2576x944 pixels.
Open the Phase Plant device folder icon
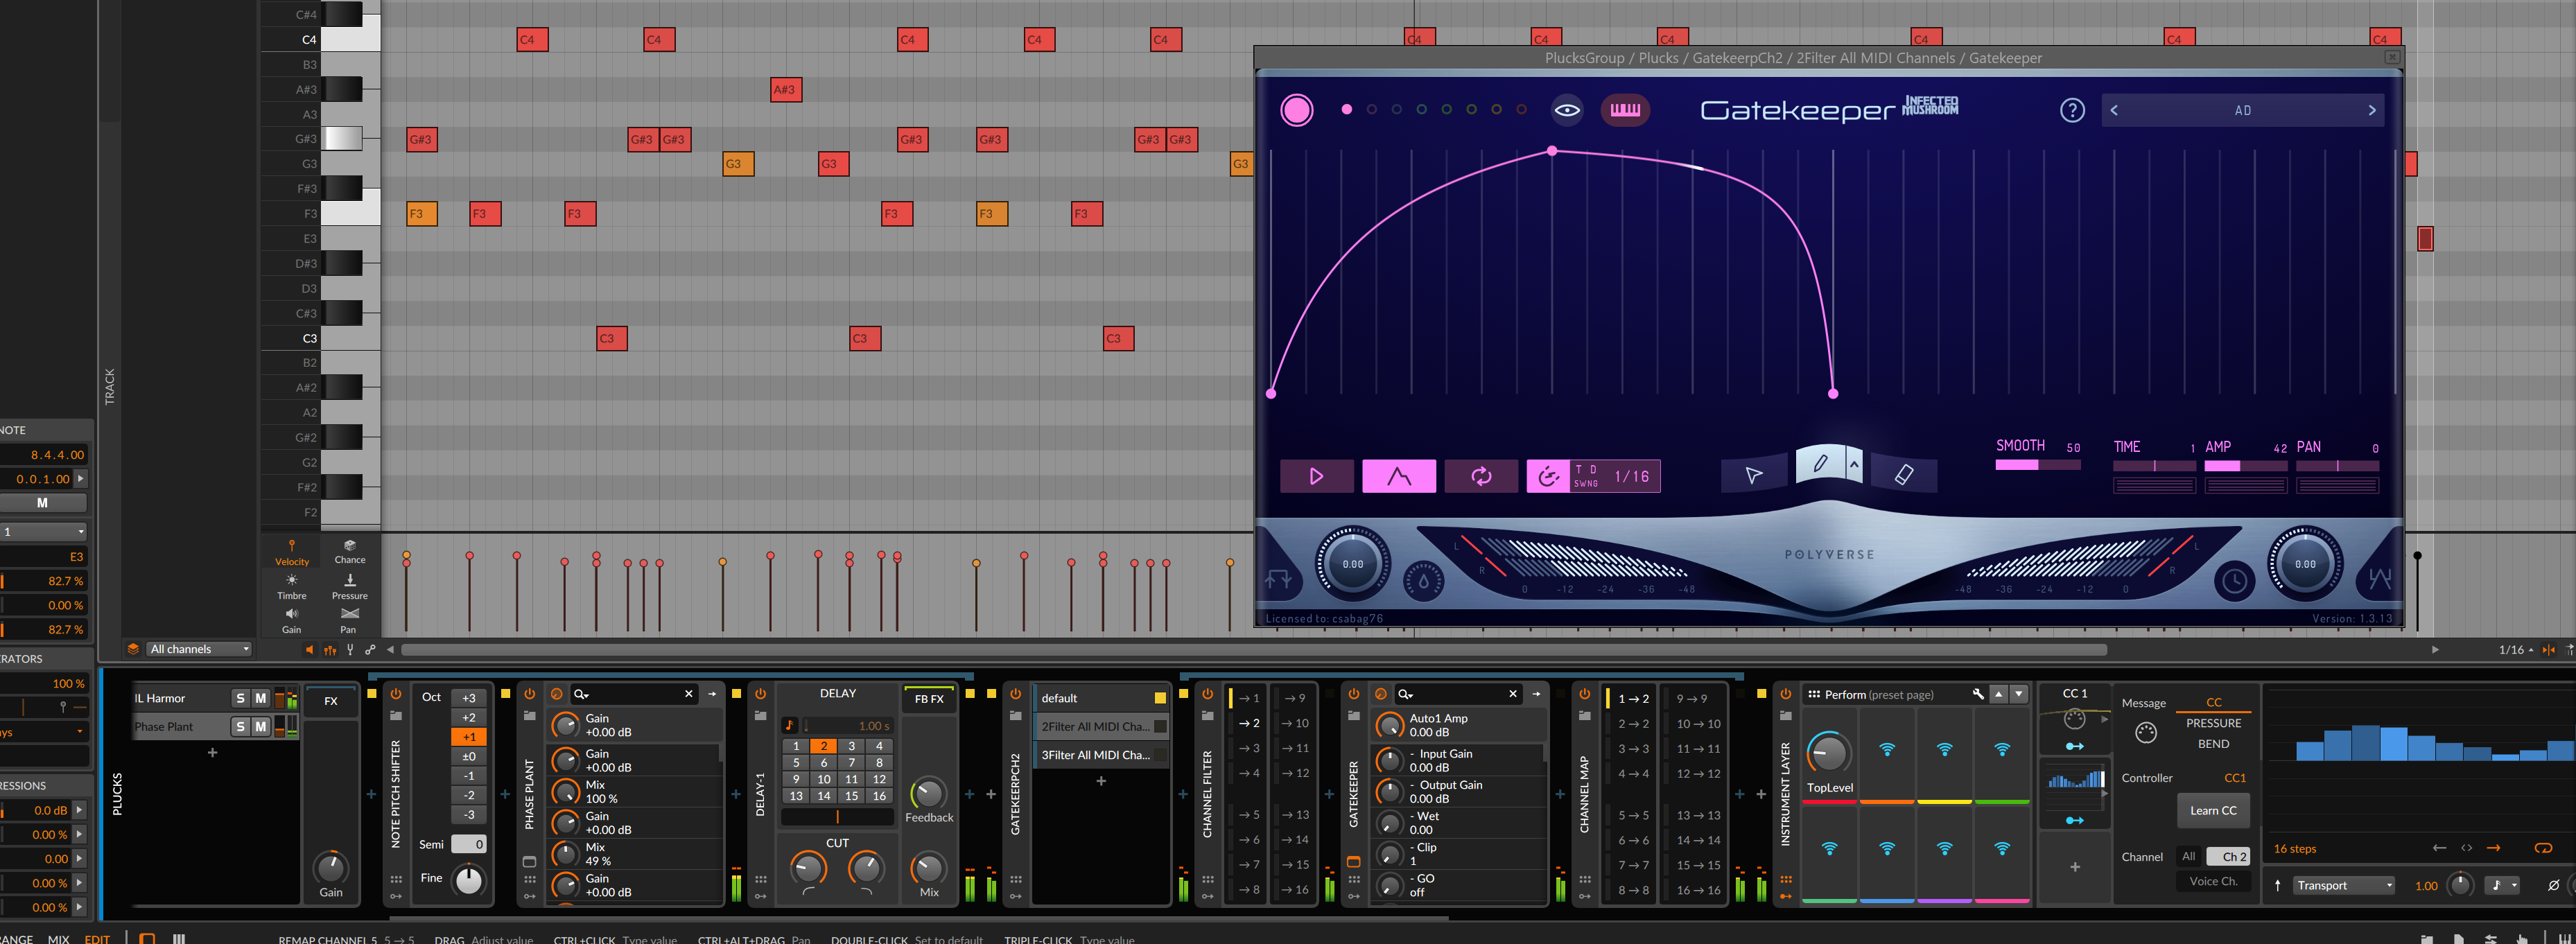click(530, 715)
